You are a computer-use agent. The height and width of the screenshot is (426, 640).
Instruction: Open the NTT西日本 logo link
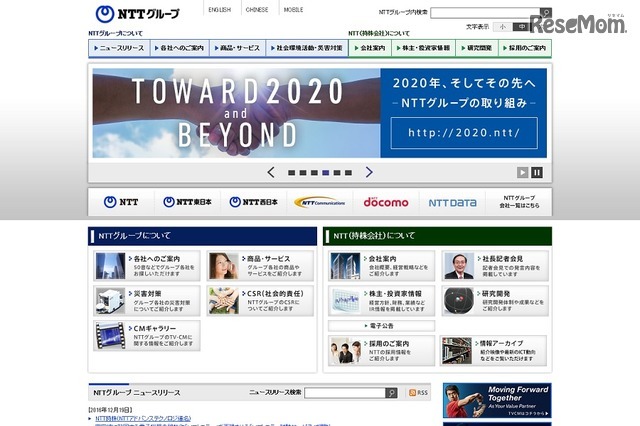click(x=253, y=202)
